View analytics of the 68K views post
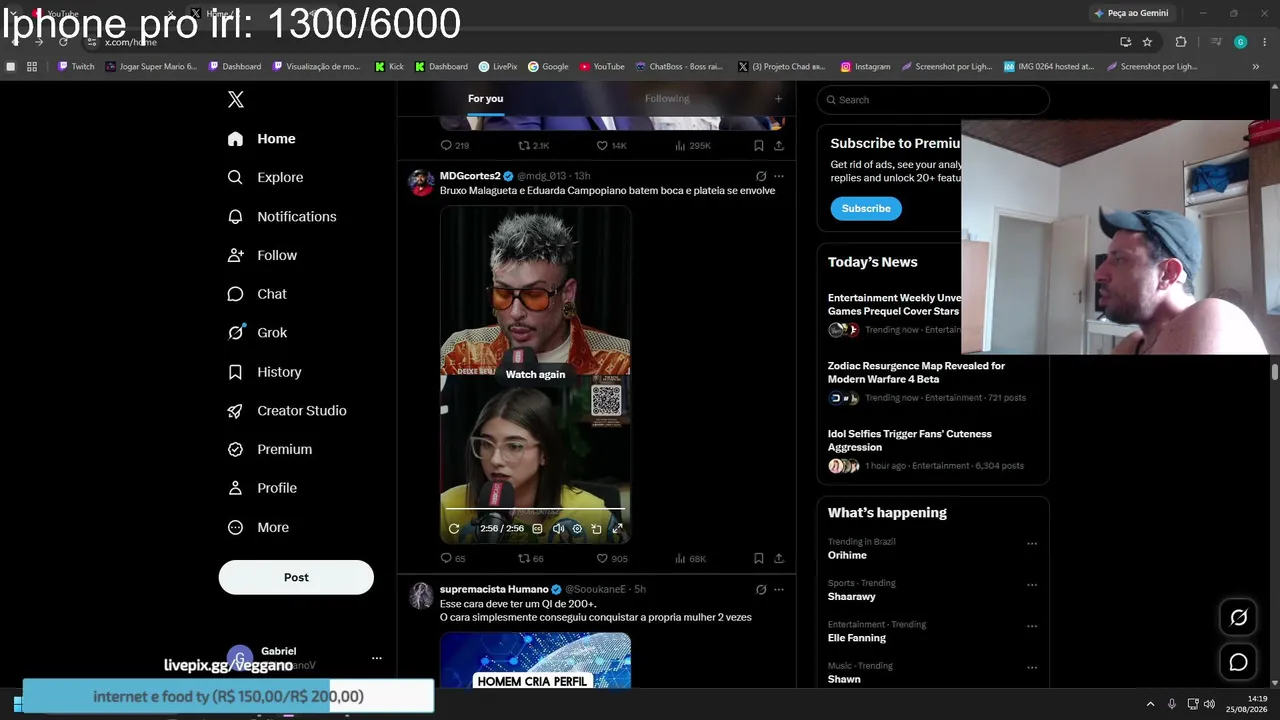The width and height of the screenshot is (1280, 720). pos(690,559)
